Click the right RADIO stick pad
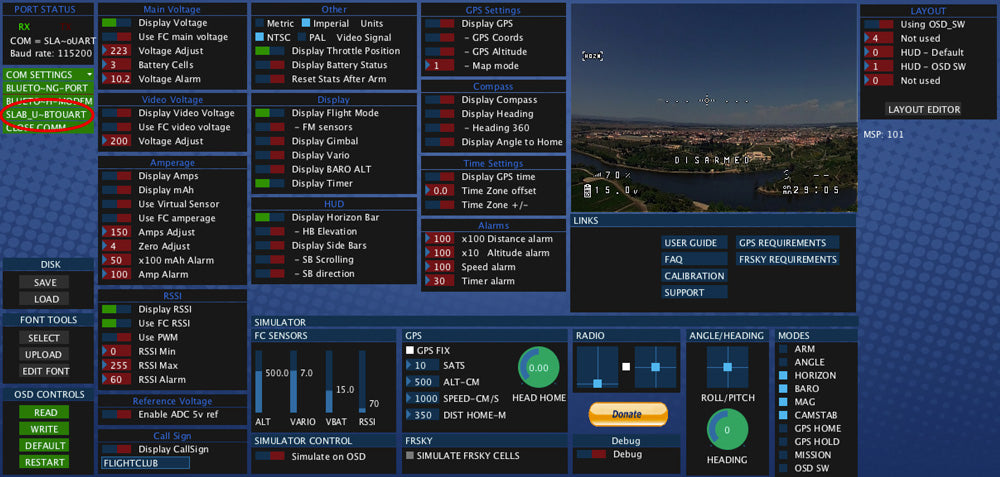Screen dimensions: 1000x477 pos(655,367)
